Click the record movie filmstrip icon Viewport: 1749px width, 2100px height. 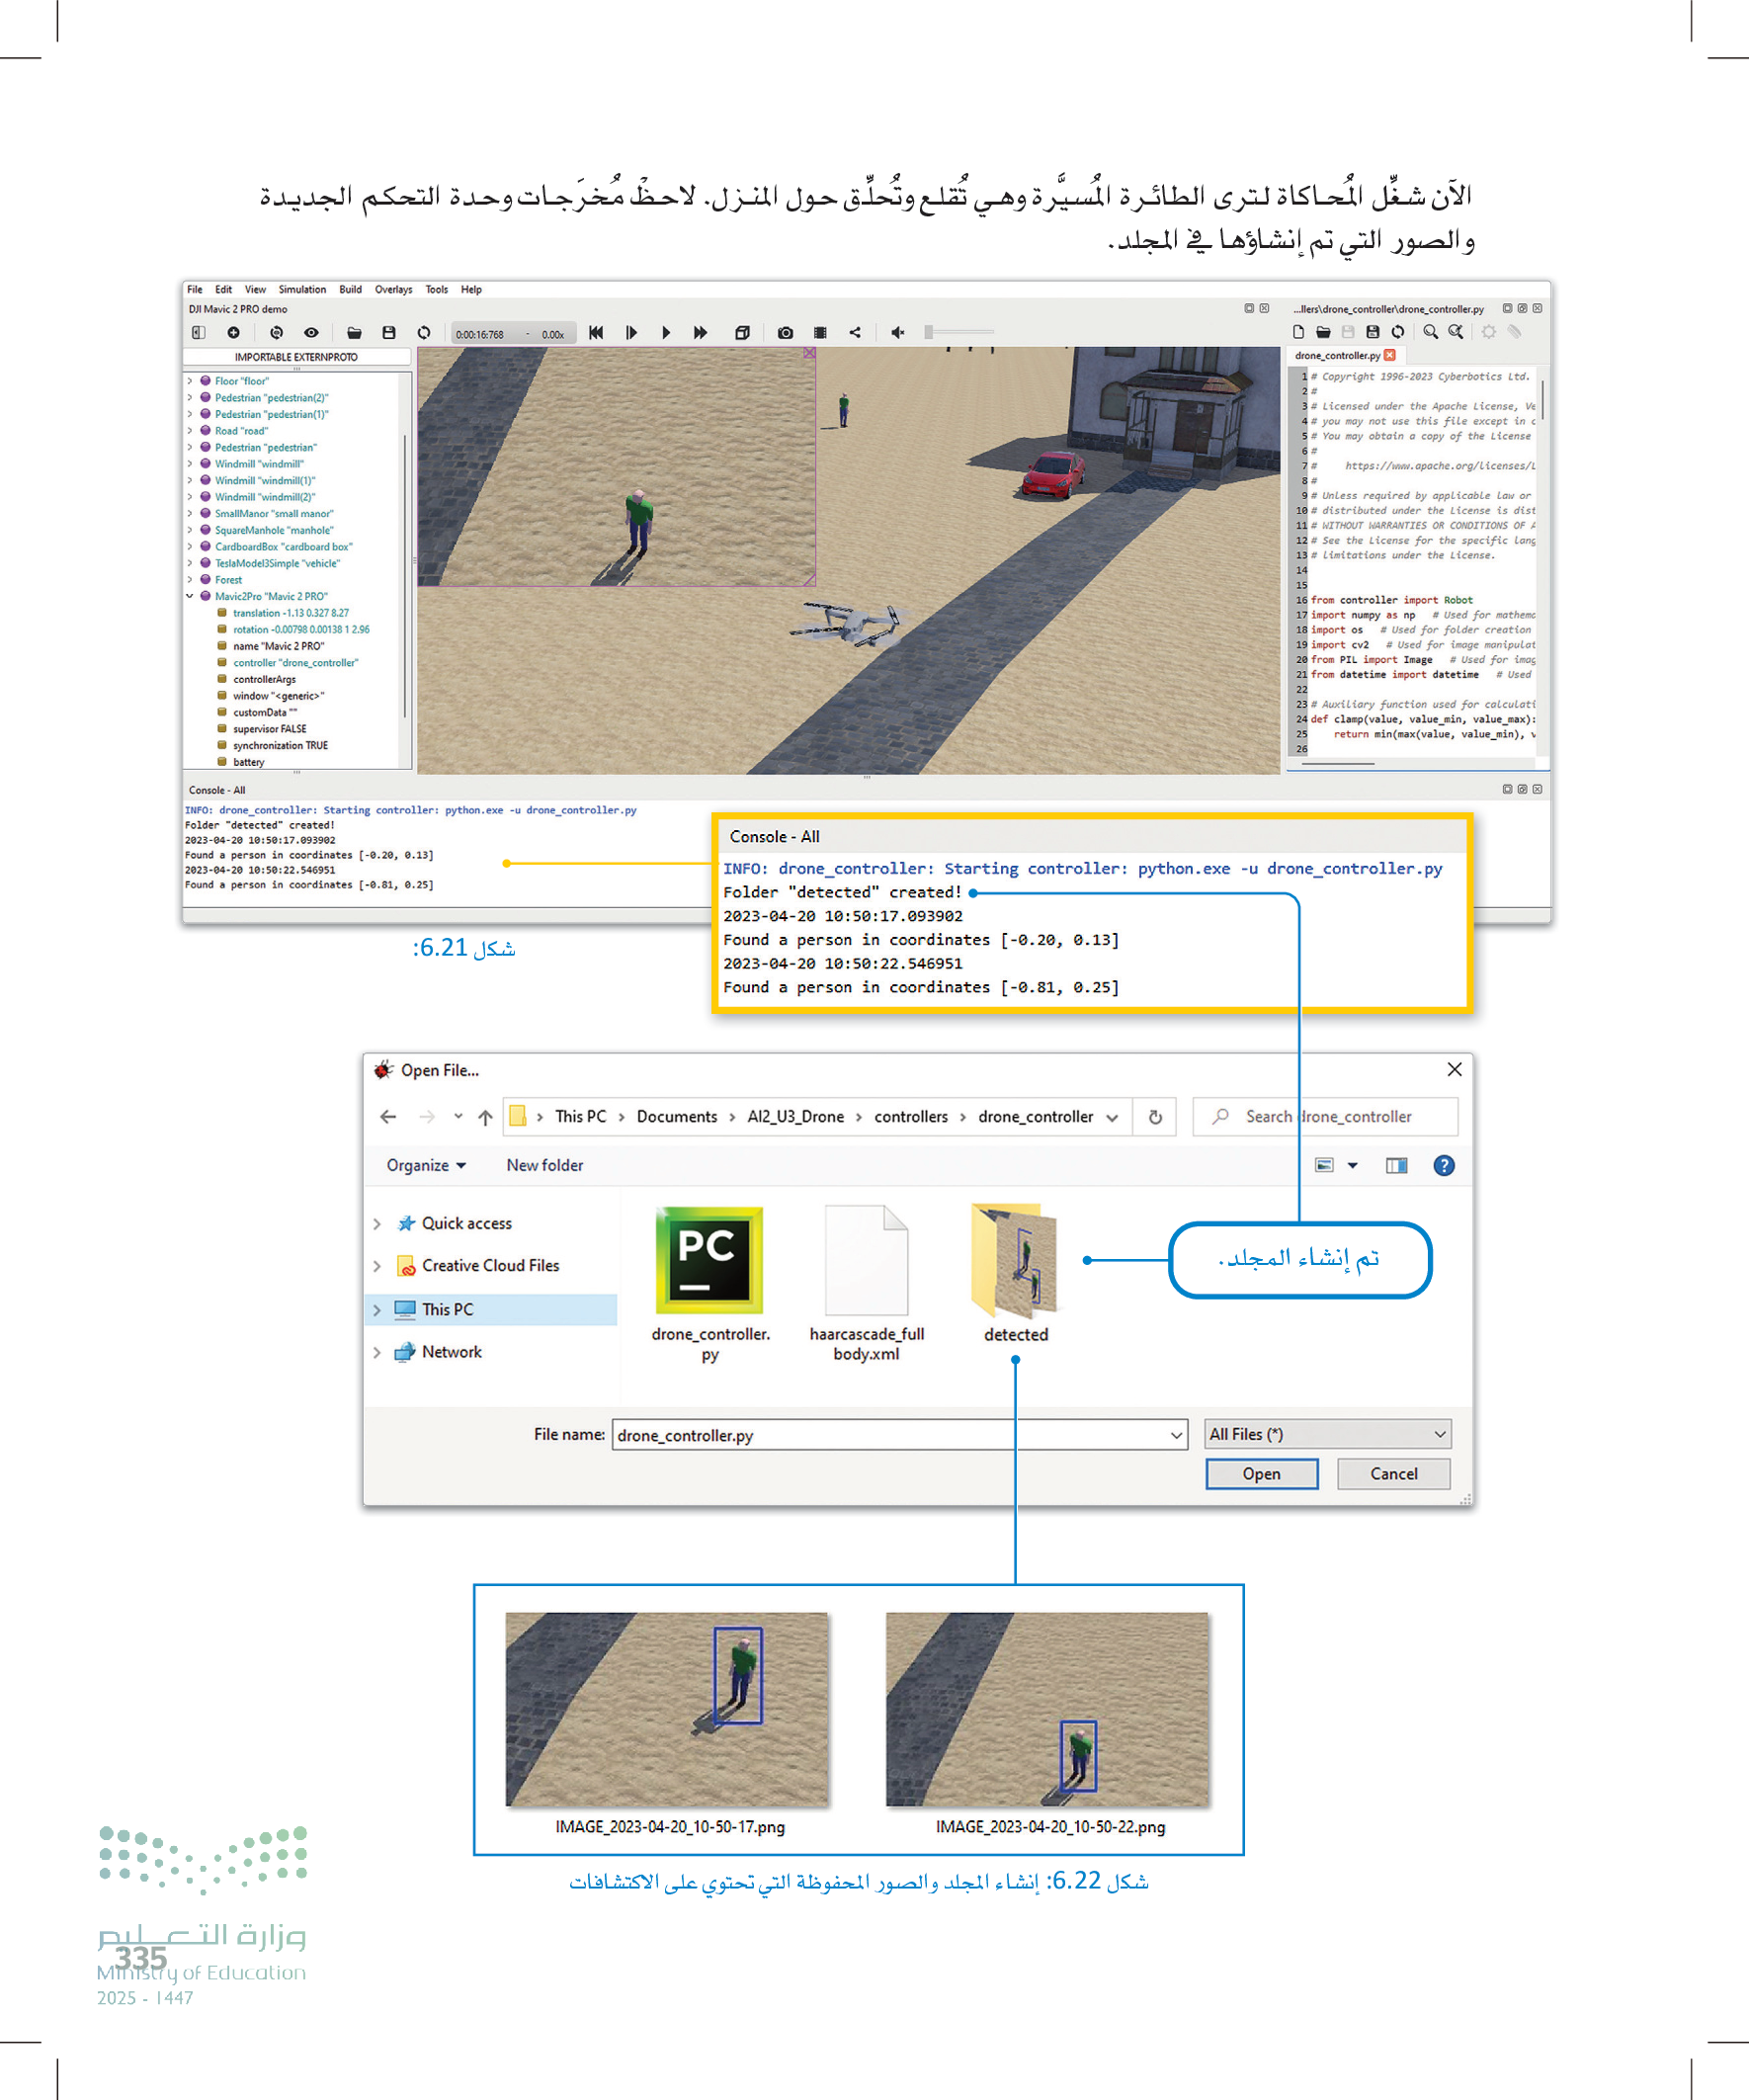(x=820, y=333)
